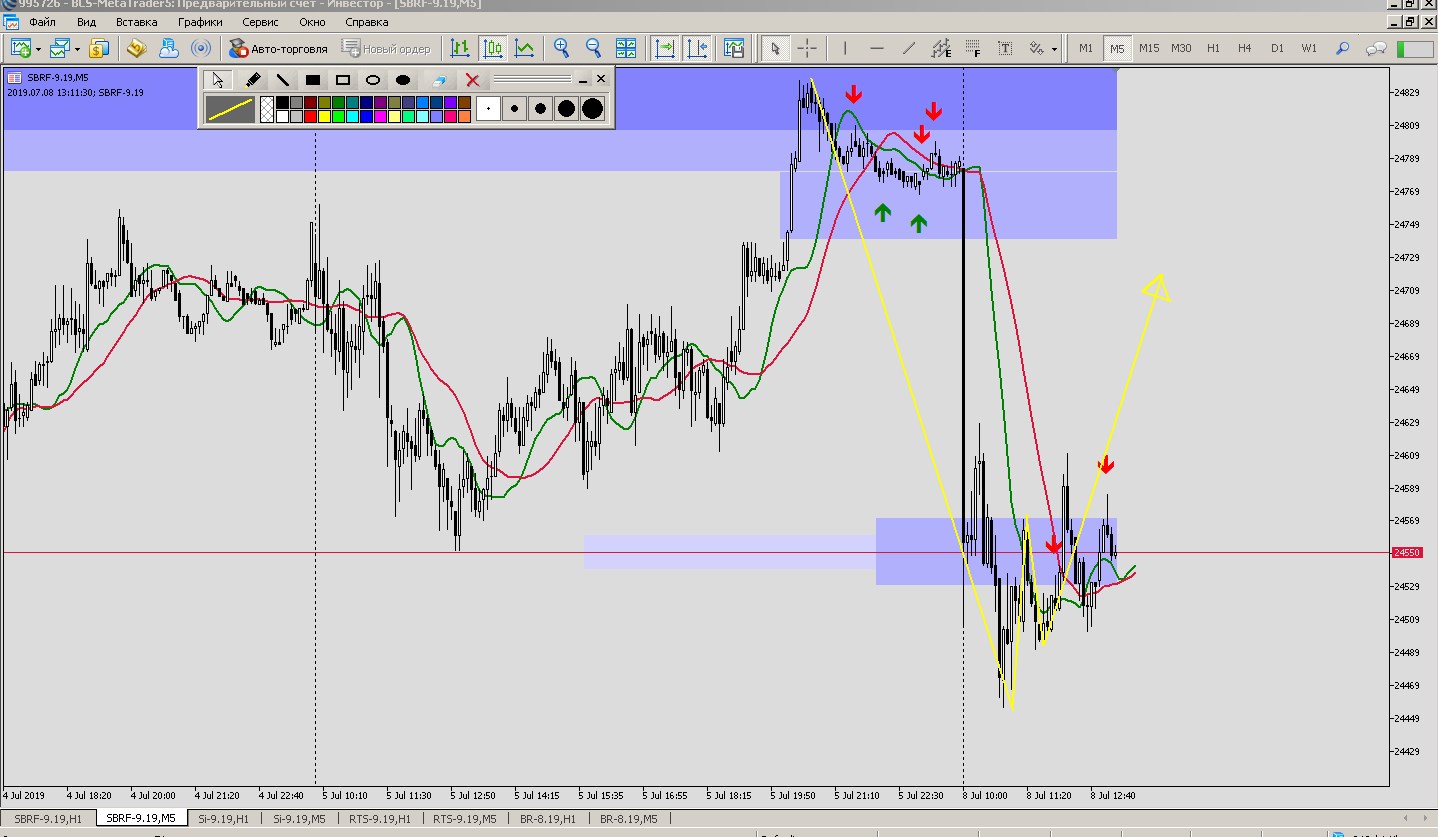This screenshot has width=1438, height=837.
Task: Switch to D1 timeframe
Action: pos(1277,48)
